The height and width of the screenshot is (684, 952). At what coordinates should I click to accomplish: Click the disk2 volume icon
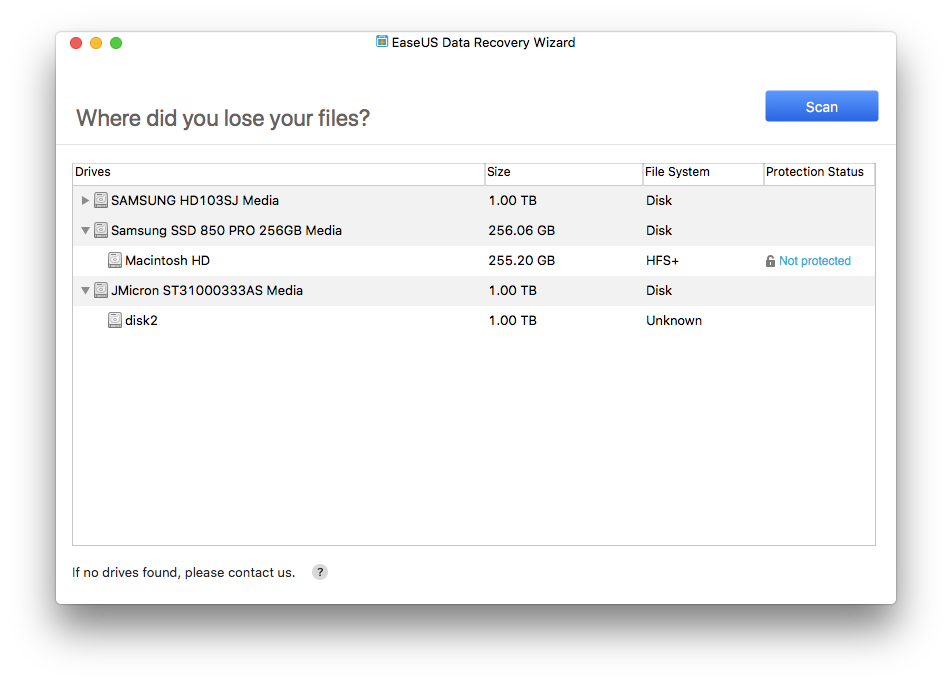coord(115,320)
